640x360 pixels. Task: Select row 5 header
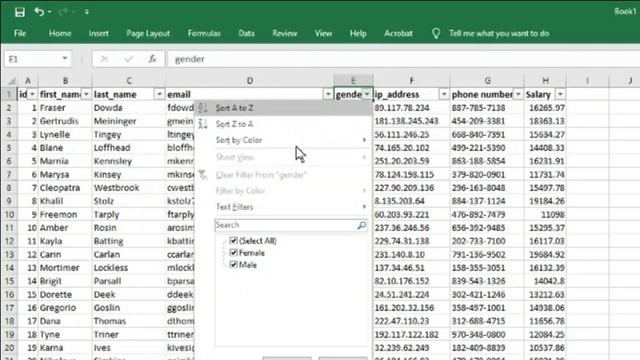[x=9, y=148]
